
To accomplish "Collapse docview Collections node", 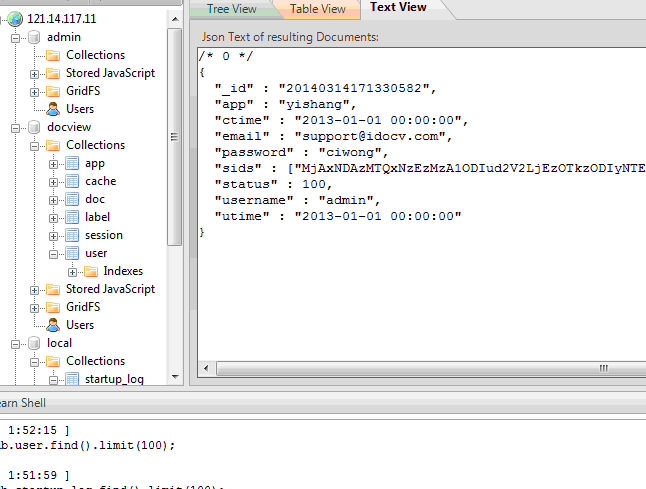I will click(35, 146).
